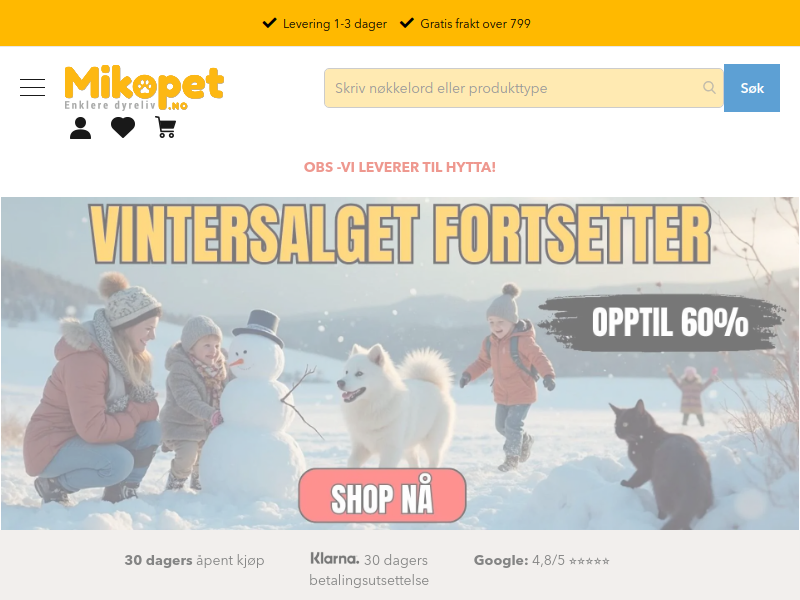Screen dimensions: 800x600
Task: Click the 'Gratis frakt over 799' text
Action: (x=476, y=24)
